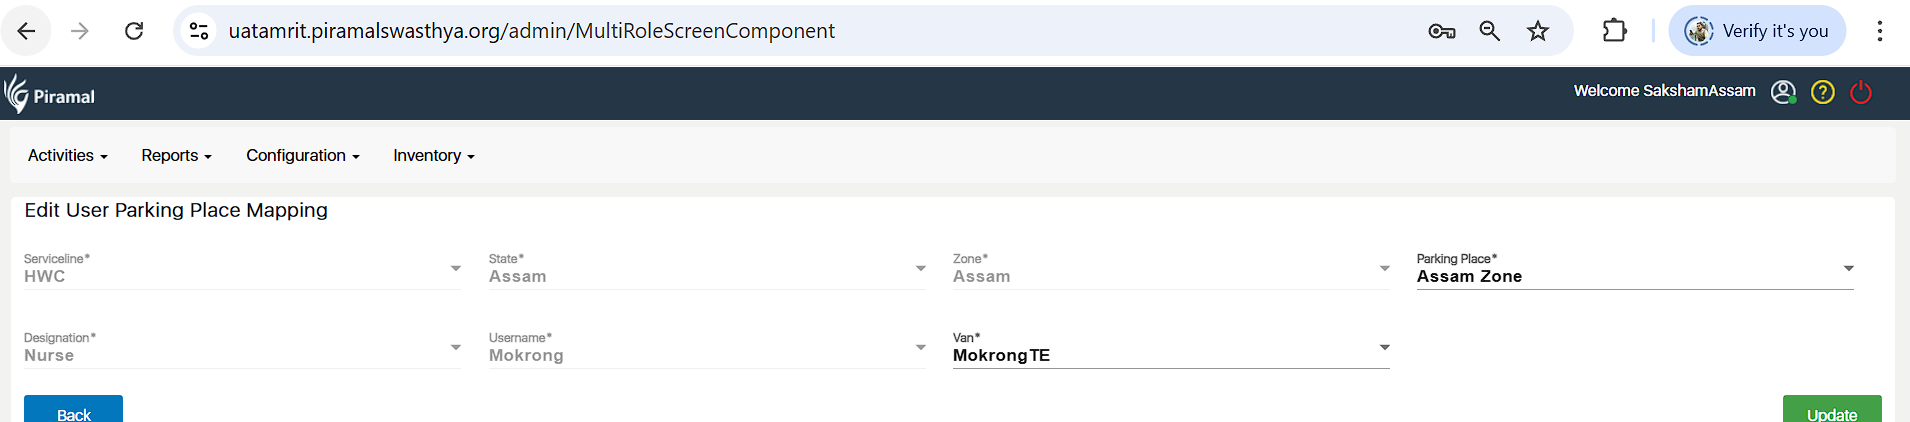Open the site information icon
The height and width of the screenshot is (422, 1910).
coord(199,31)
